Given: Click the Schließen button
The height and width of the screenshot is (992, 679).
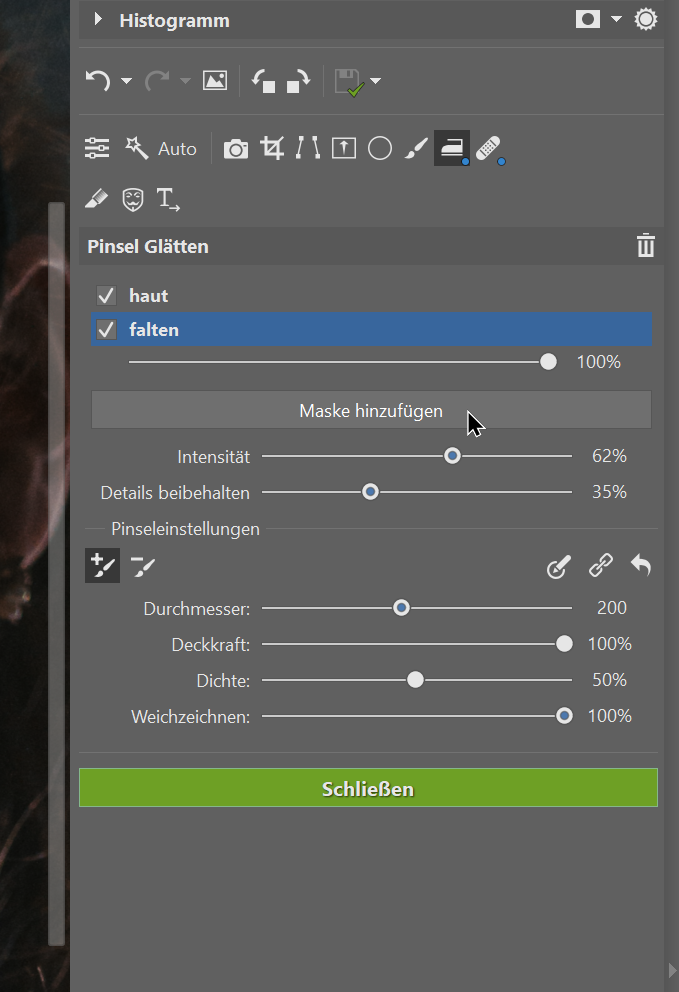Looking at the screenshot, I should 368,788.
